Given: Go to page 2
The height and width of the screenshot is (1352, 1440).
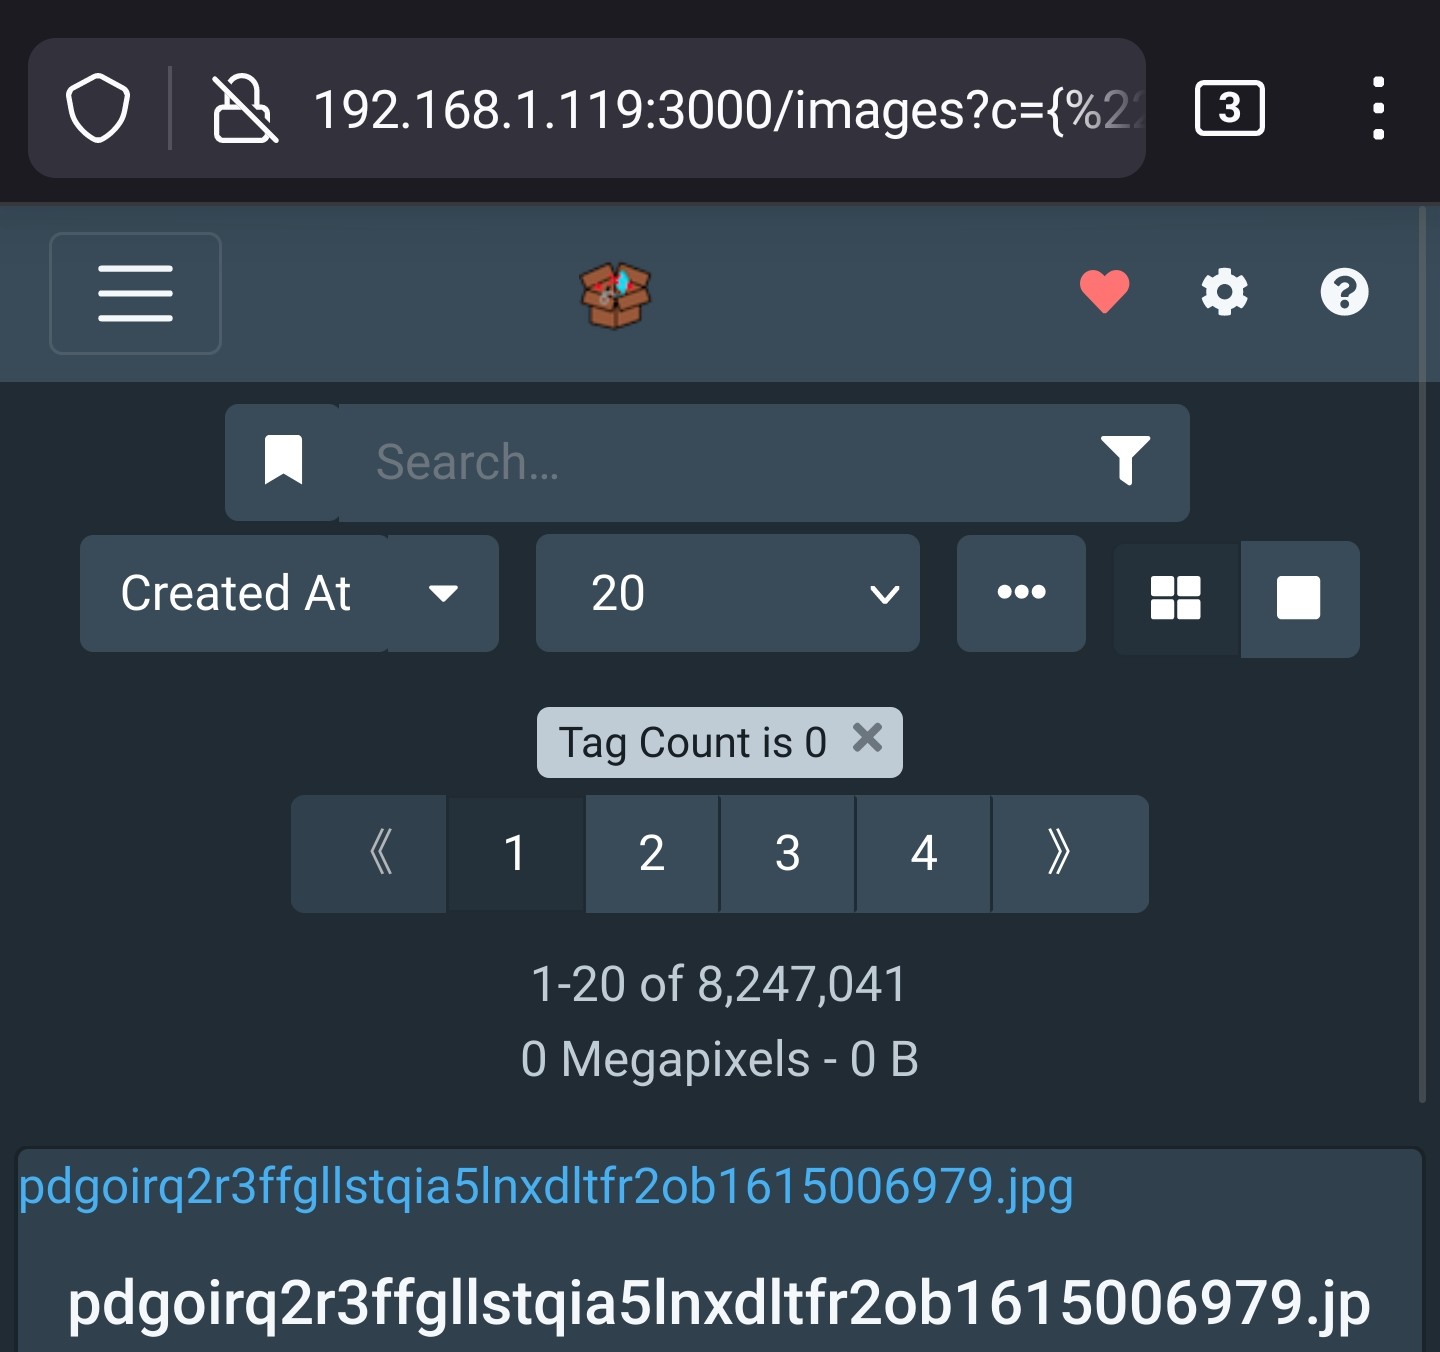Looking at the screenshot, I should tap(651, 853).
